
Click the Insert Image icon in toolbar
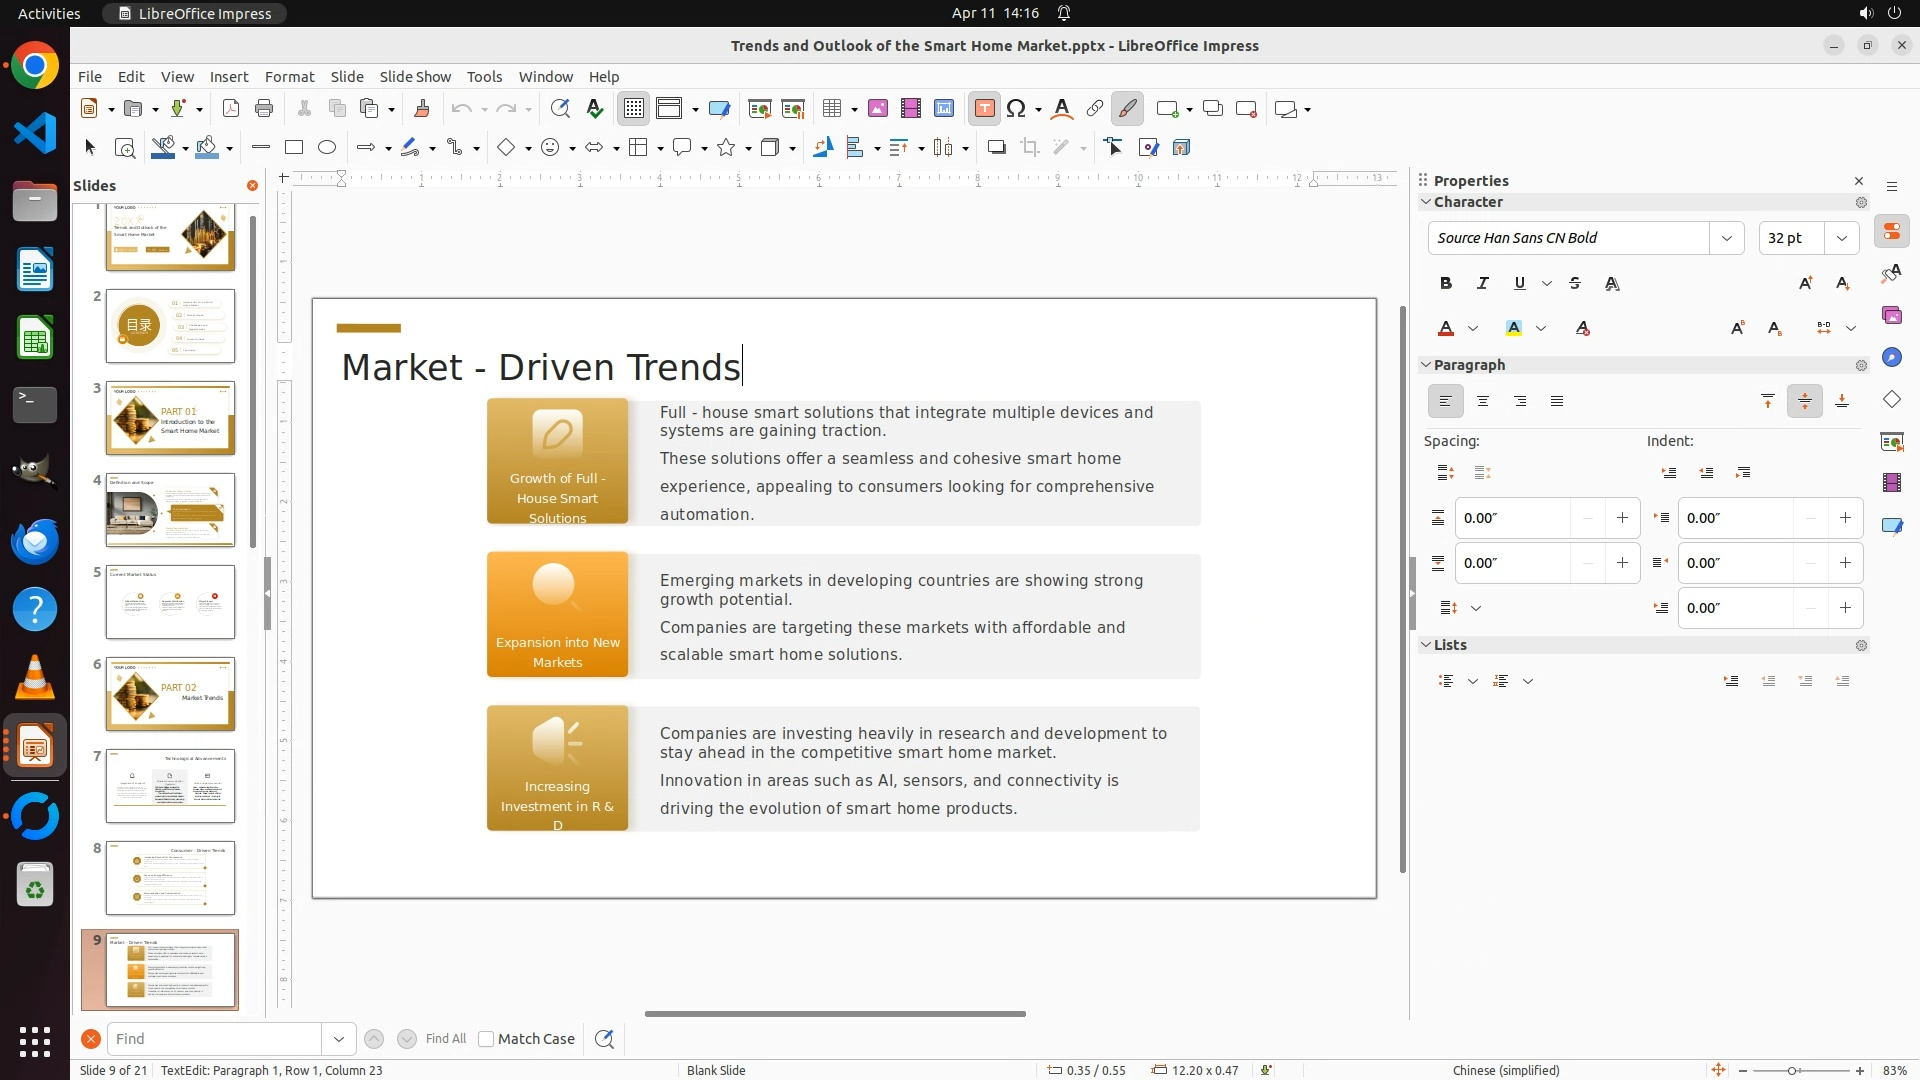878,109
